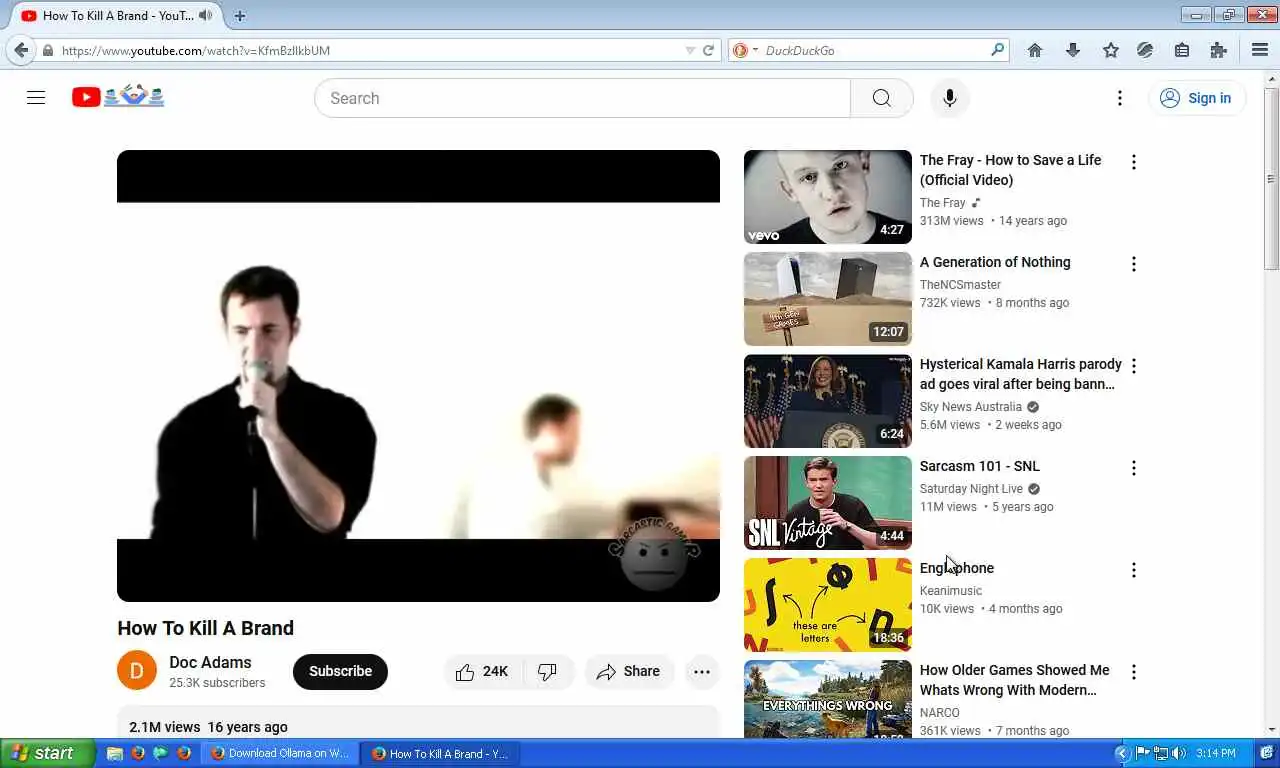This screenshot has width=1280, height=768.
Task: Click the padlock site-info icon
Action: click(x=48, y=51)
